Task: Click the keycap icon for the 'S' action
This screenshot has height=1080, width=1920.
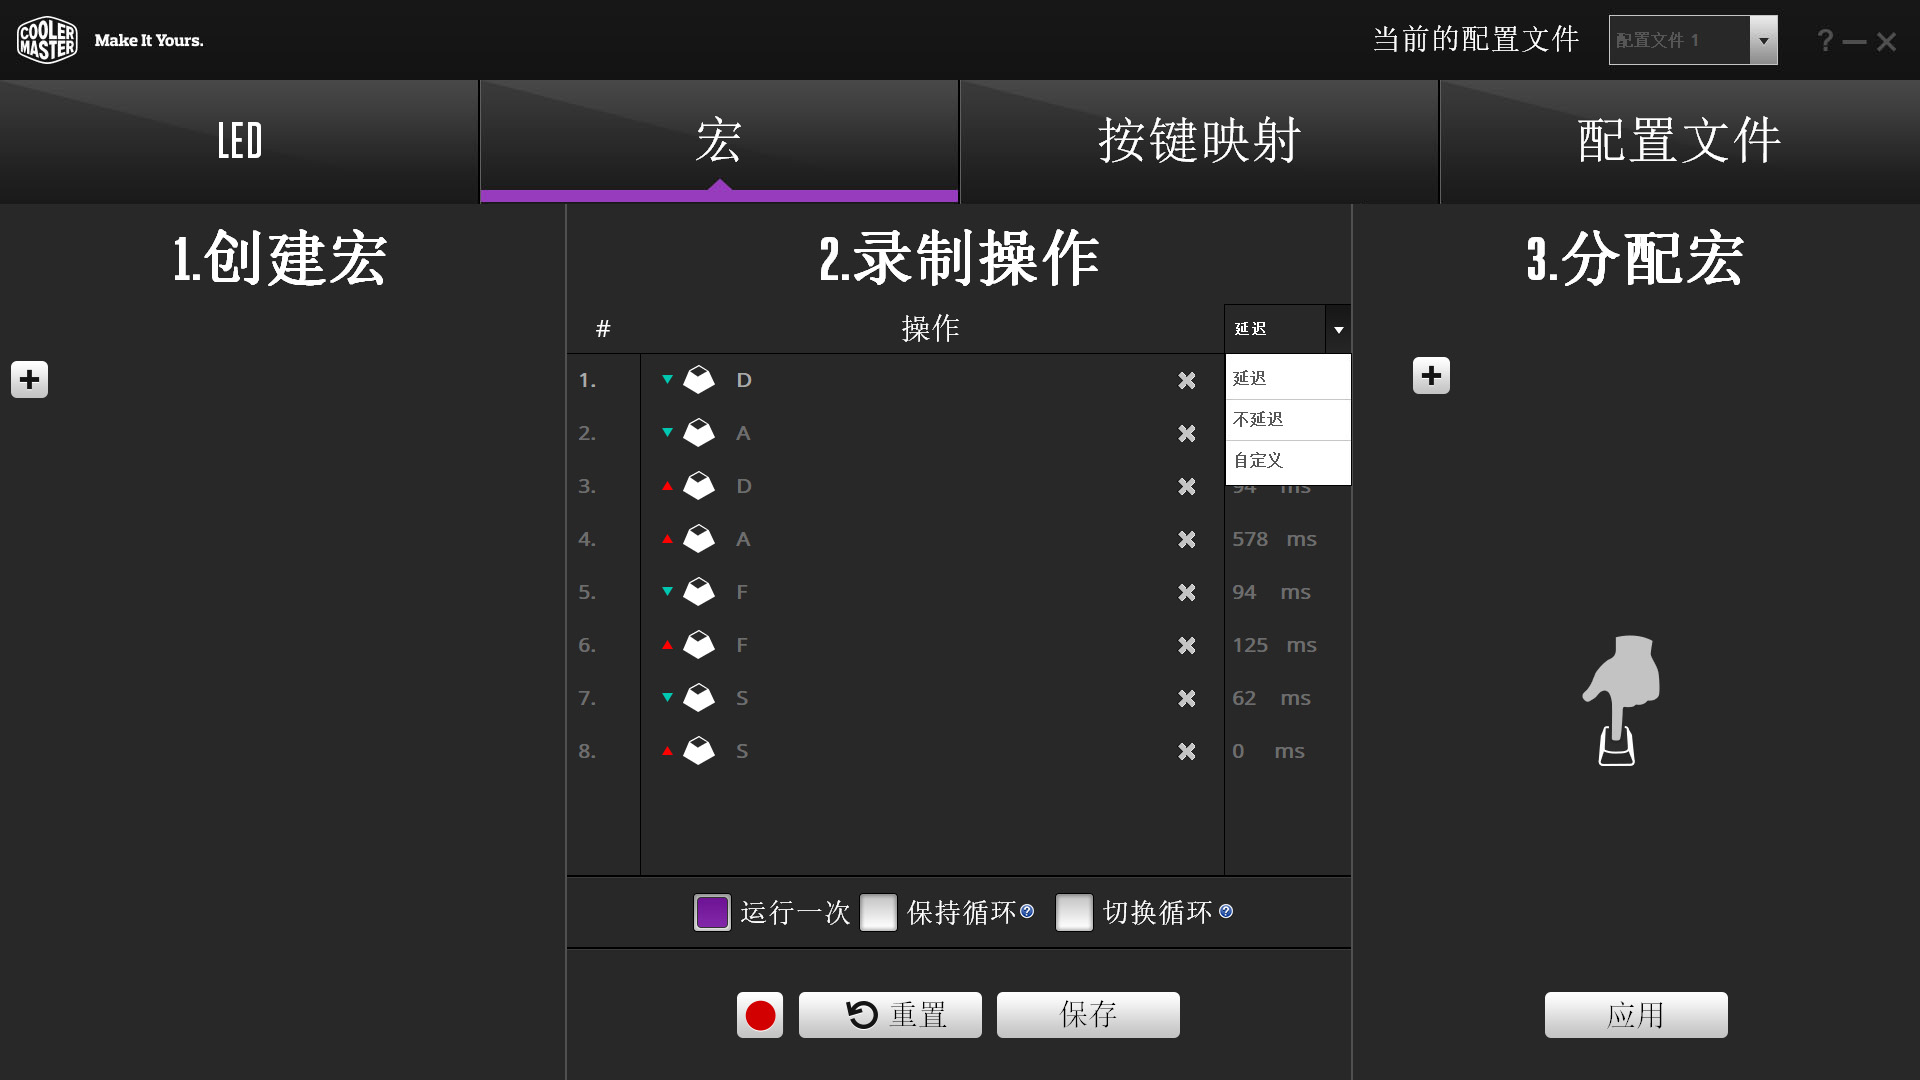Action: [x=699, y=698]
